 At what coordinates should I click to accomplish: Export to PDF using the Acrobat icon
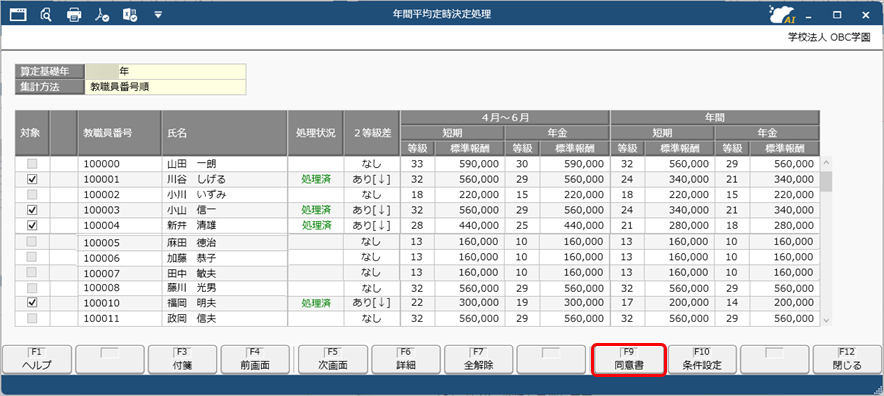click(101, 15)
